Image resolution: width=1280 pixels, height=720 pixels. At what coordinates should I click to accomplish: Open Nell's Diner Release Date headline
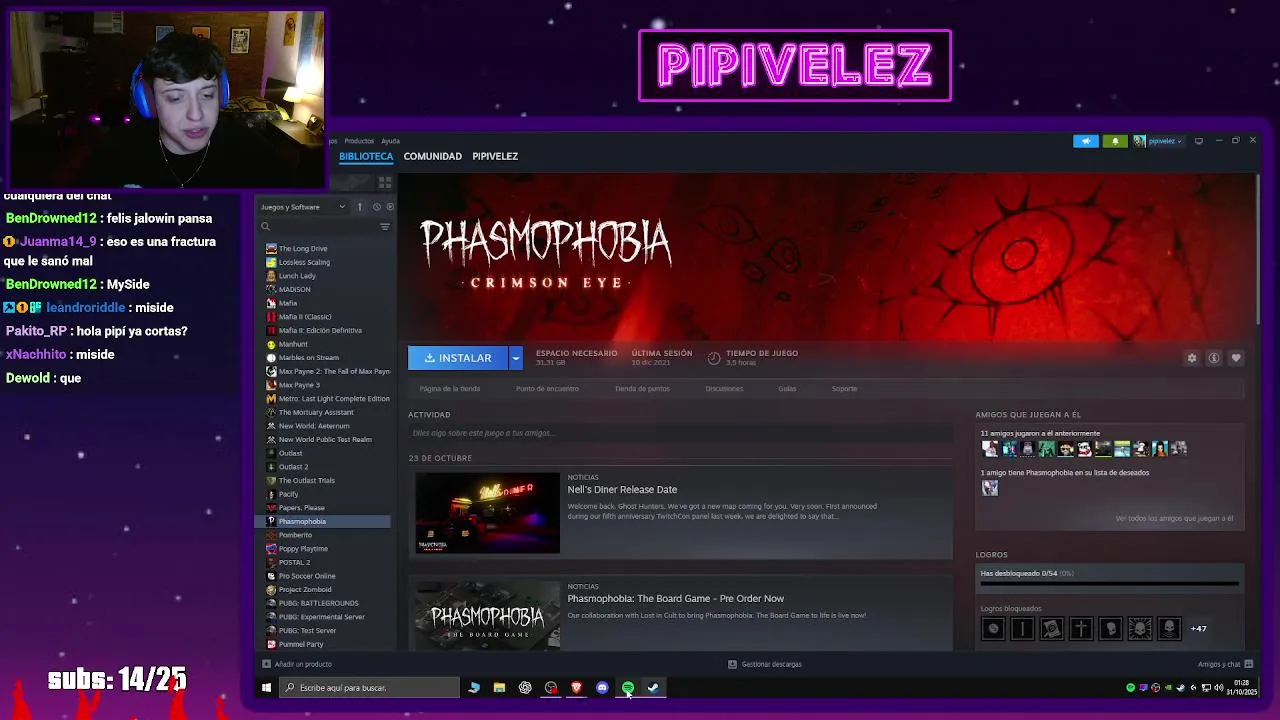click(622, 489)
